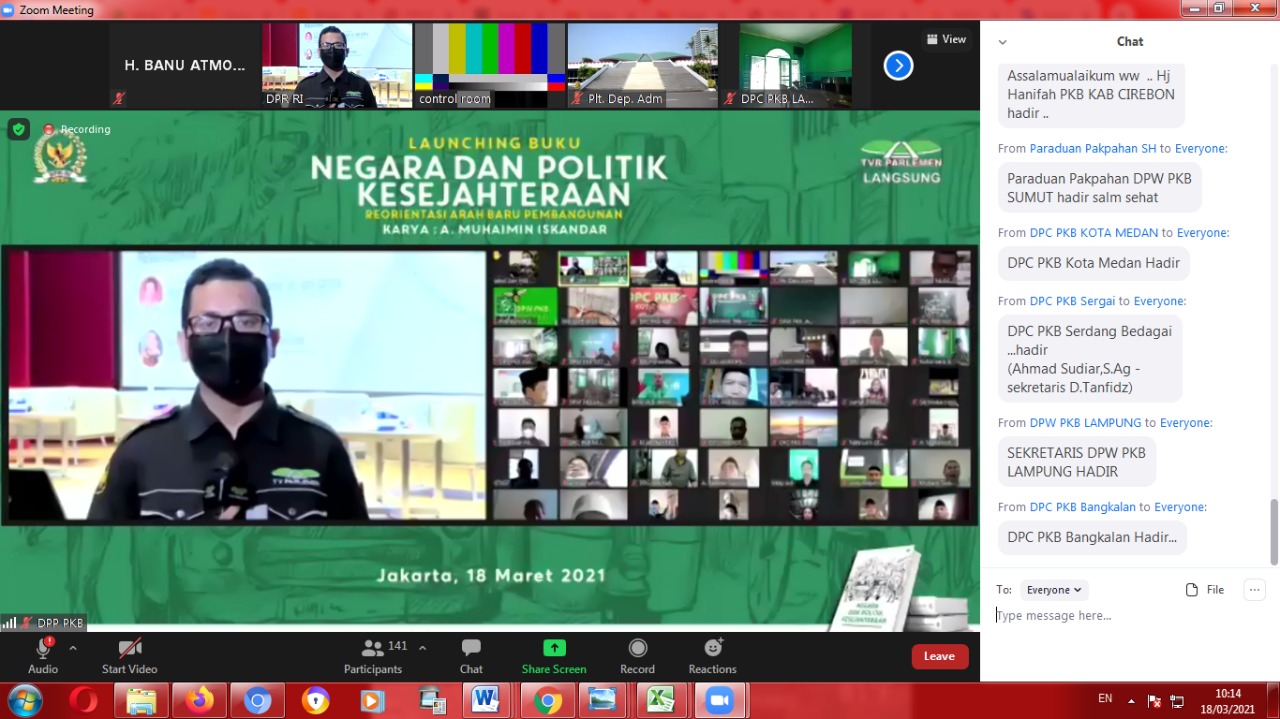Select the DPC PKB LA video thumbnail
Screen dimensions: 1280x719
click(795, 66)
